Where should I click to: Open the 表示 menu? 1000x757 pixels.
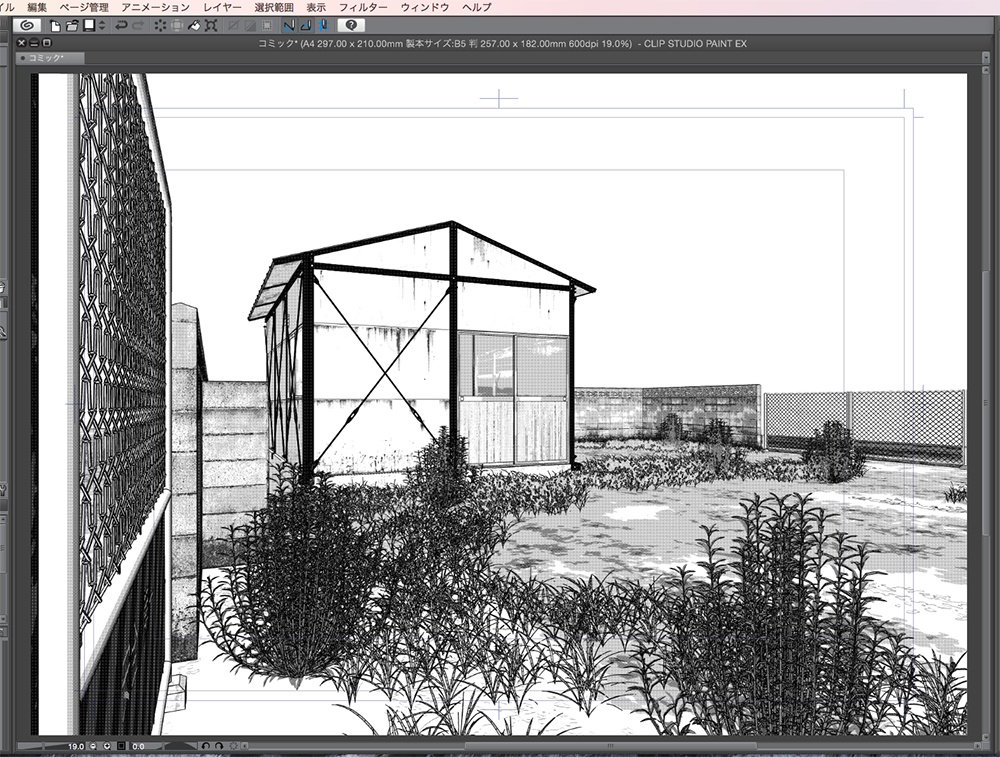(x=316, y=7)
